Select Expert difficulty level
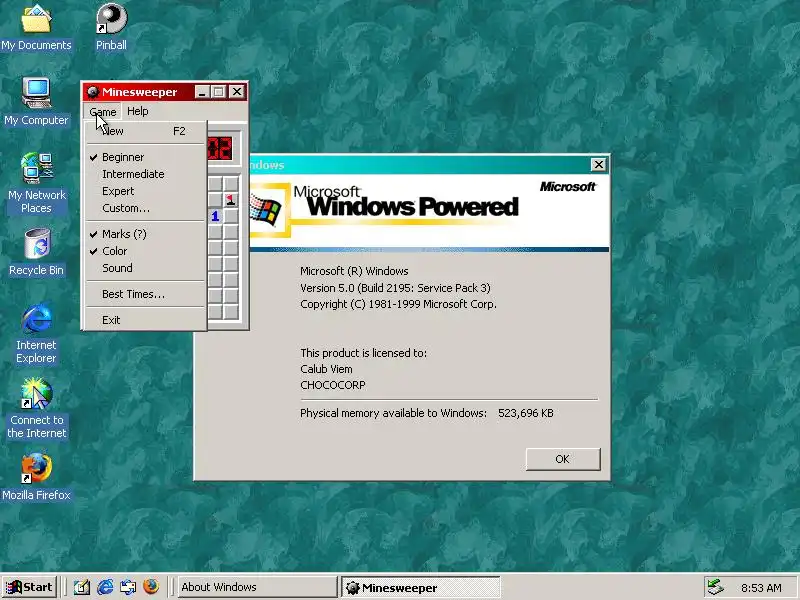Viewport: 800px width, 600px height. pyautogui.click(x=145, y=191)
